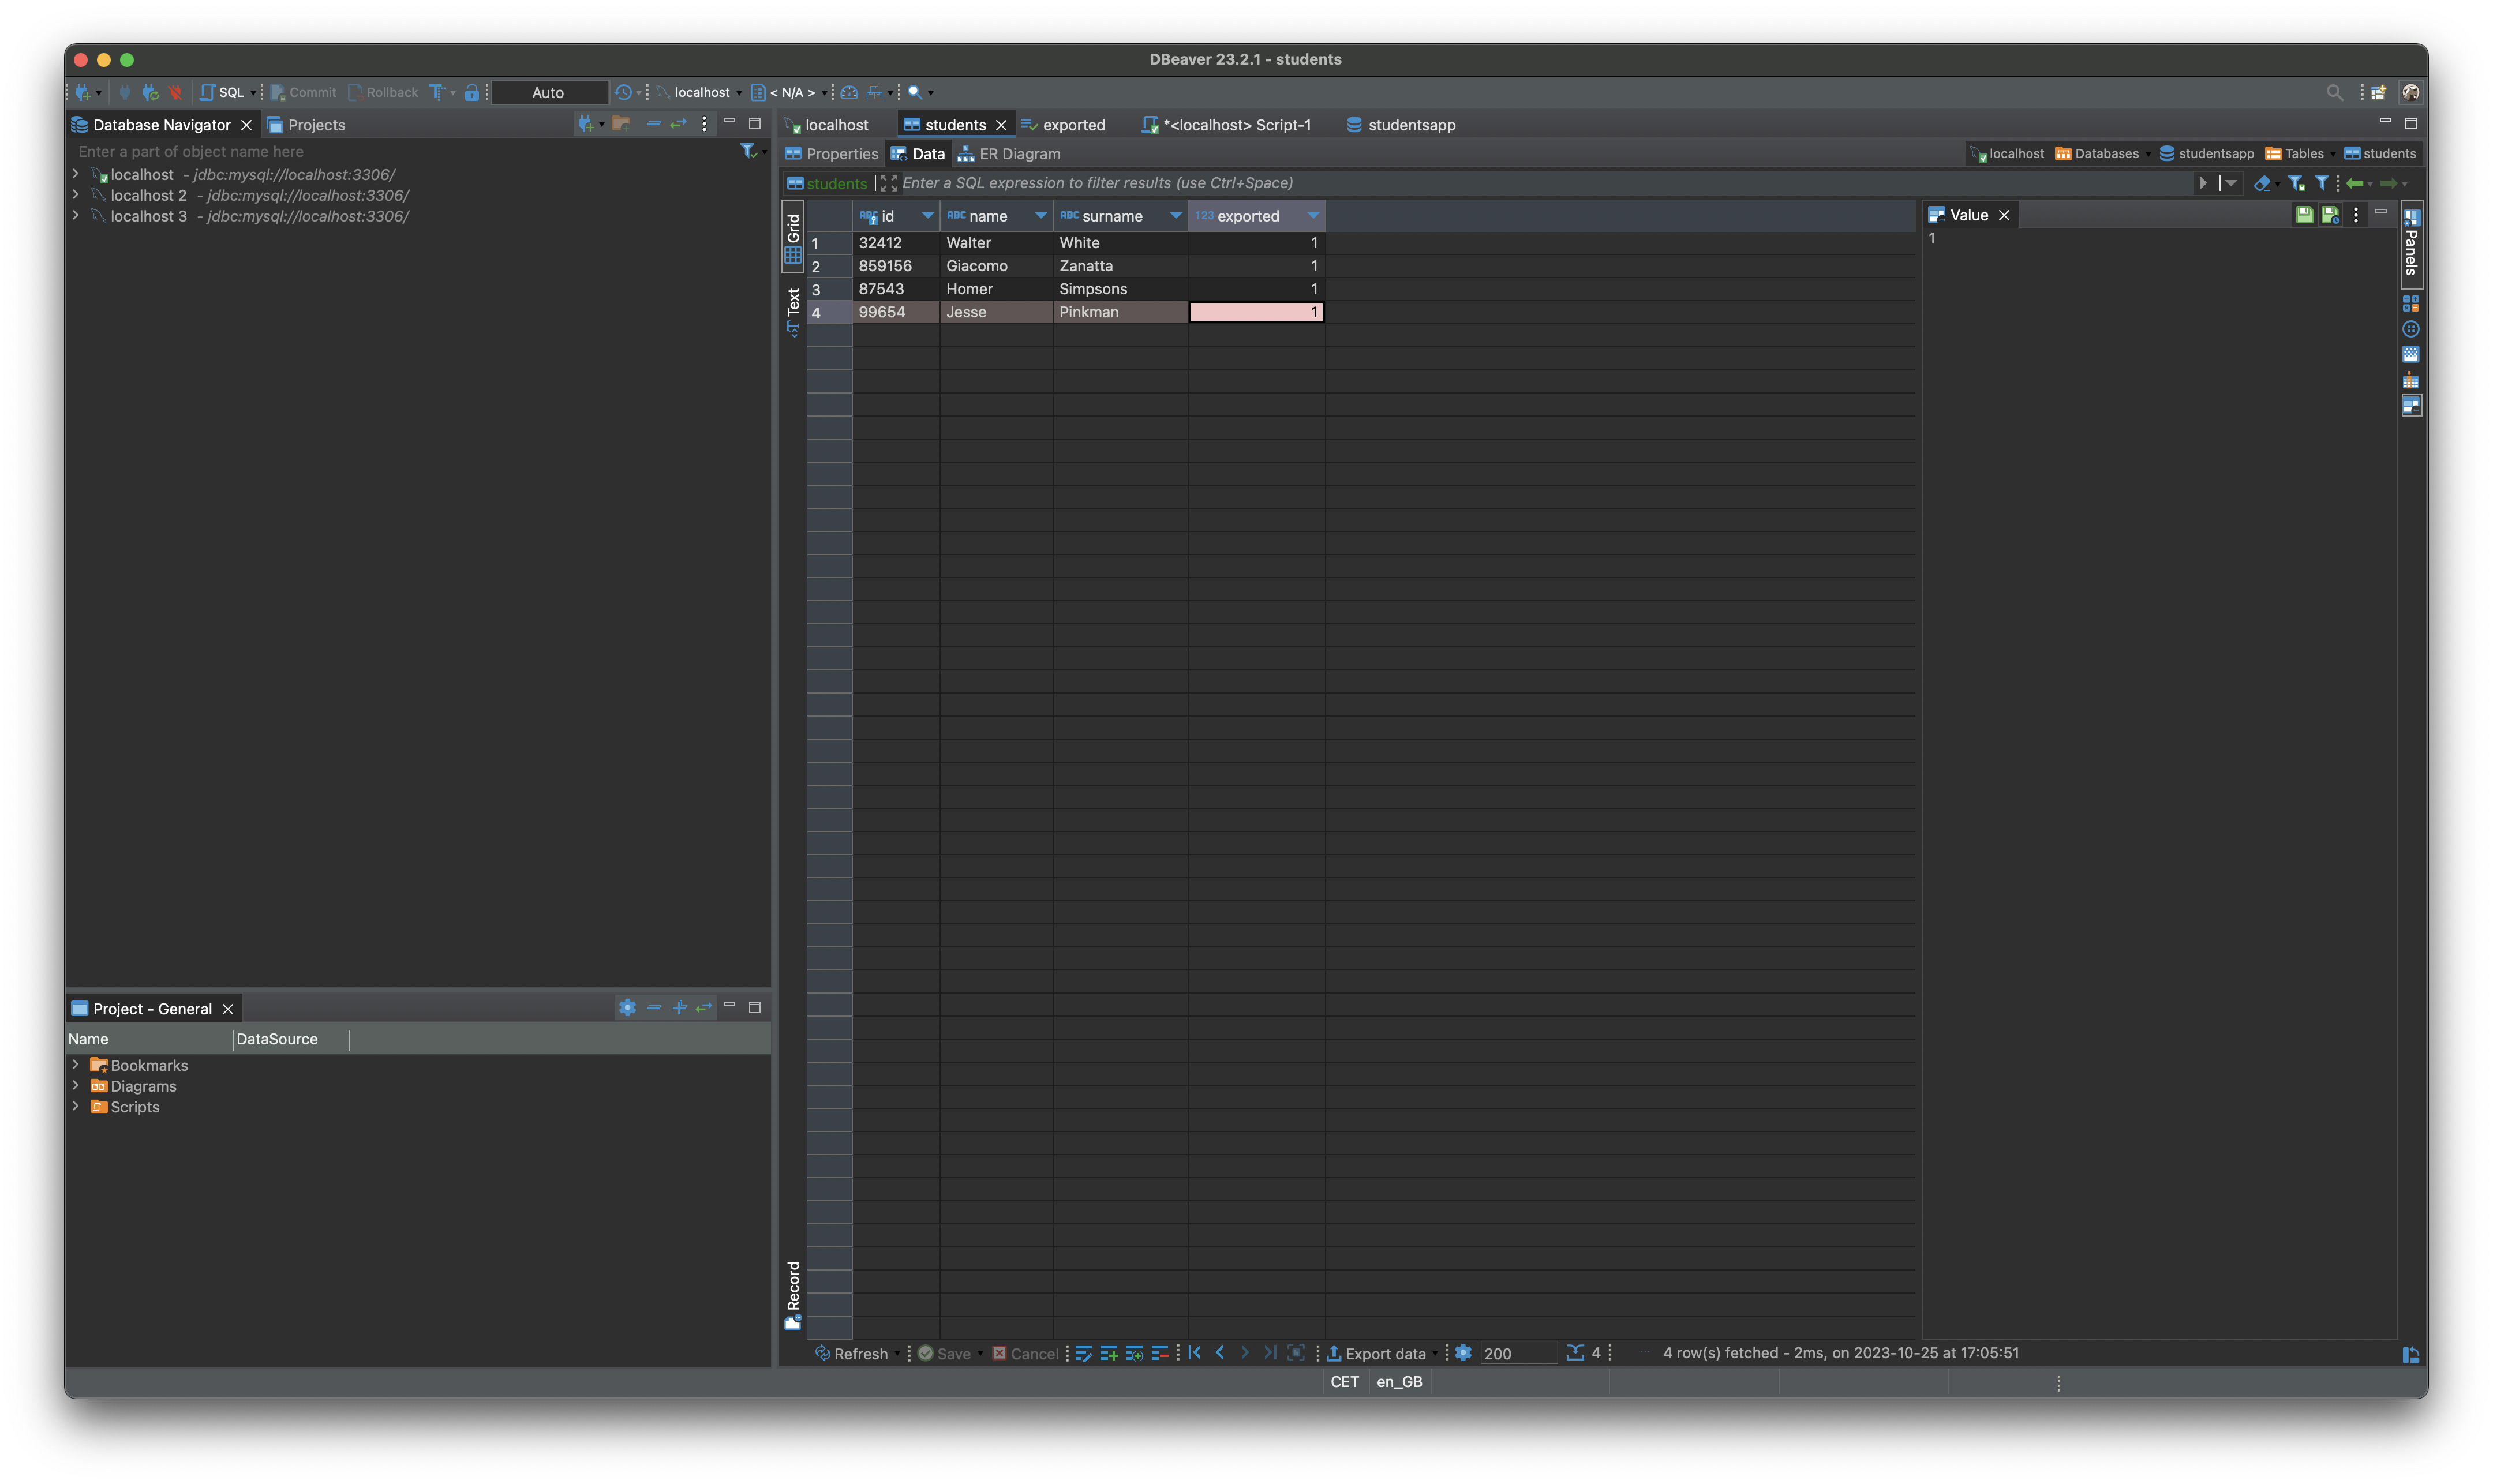Click the green back history arrow

pos(2355,183)
